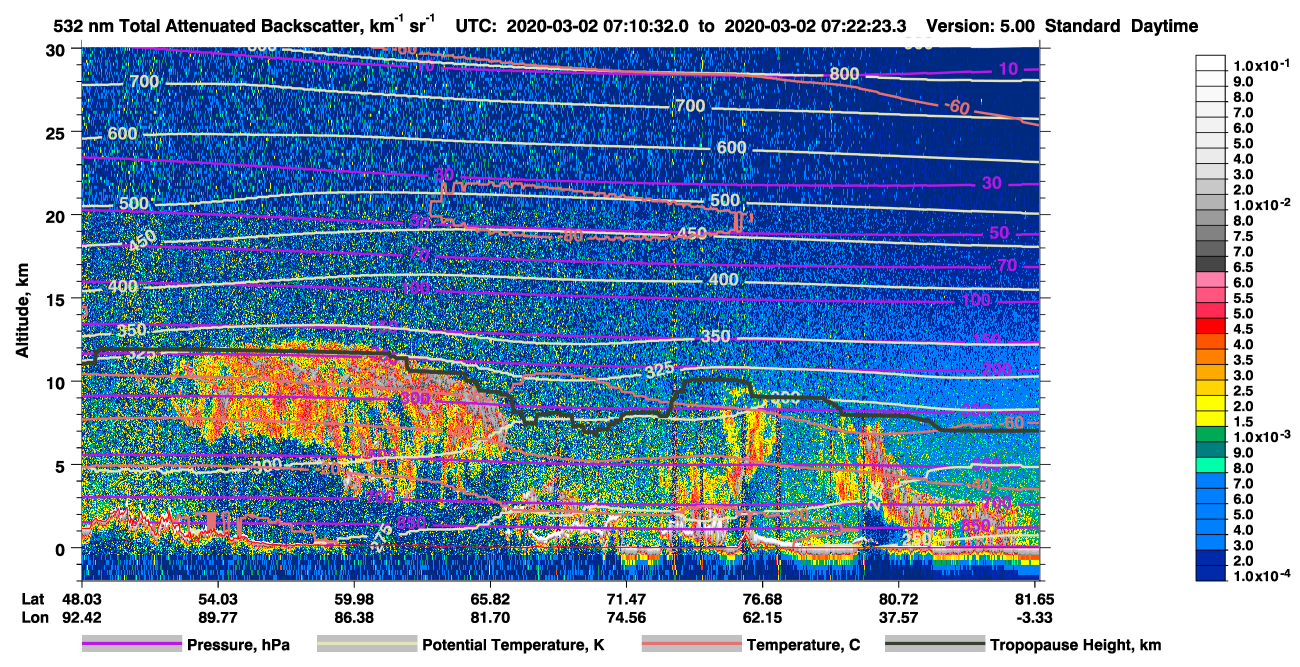Viewport: 1300px width, 667px height.
Task: Select the start time '2020-03-02 07:10:32.0'
Action: [599, 26]
